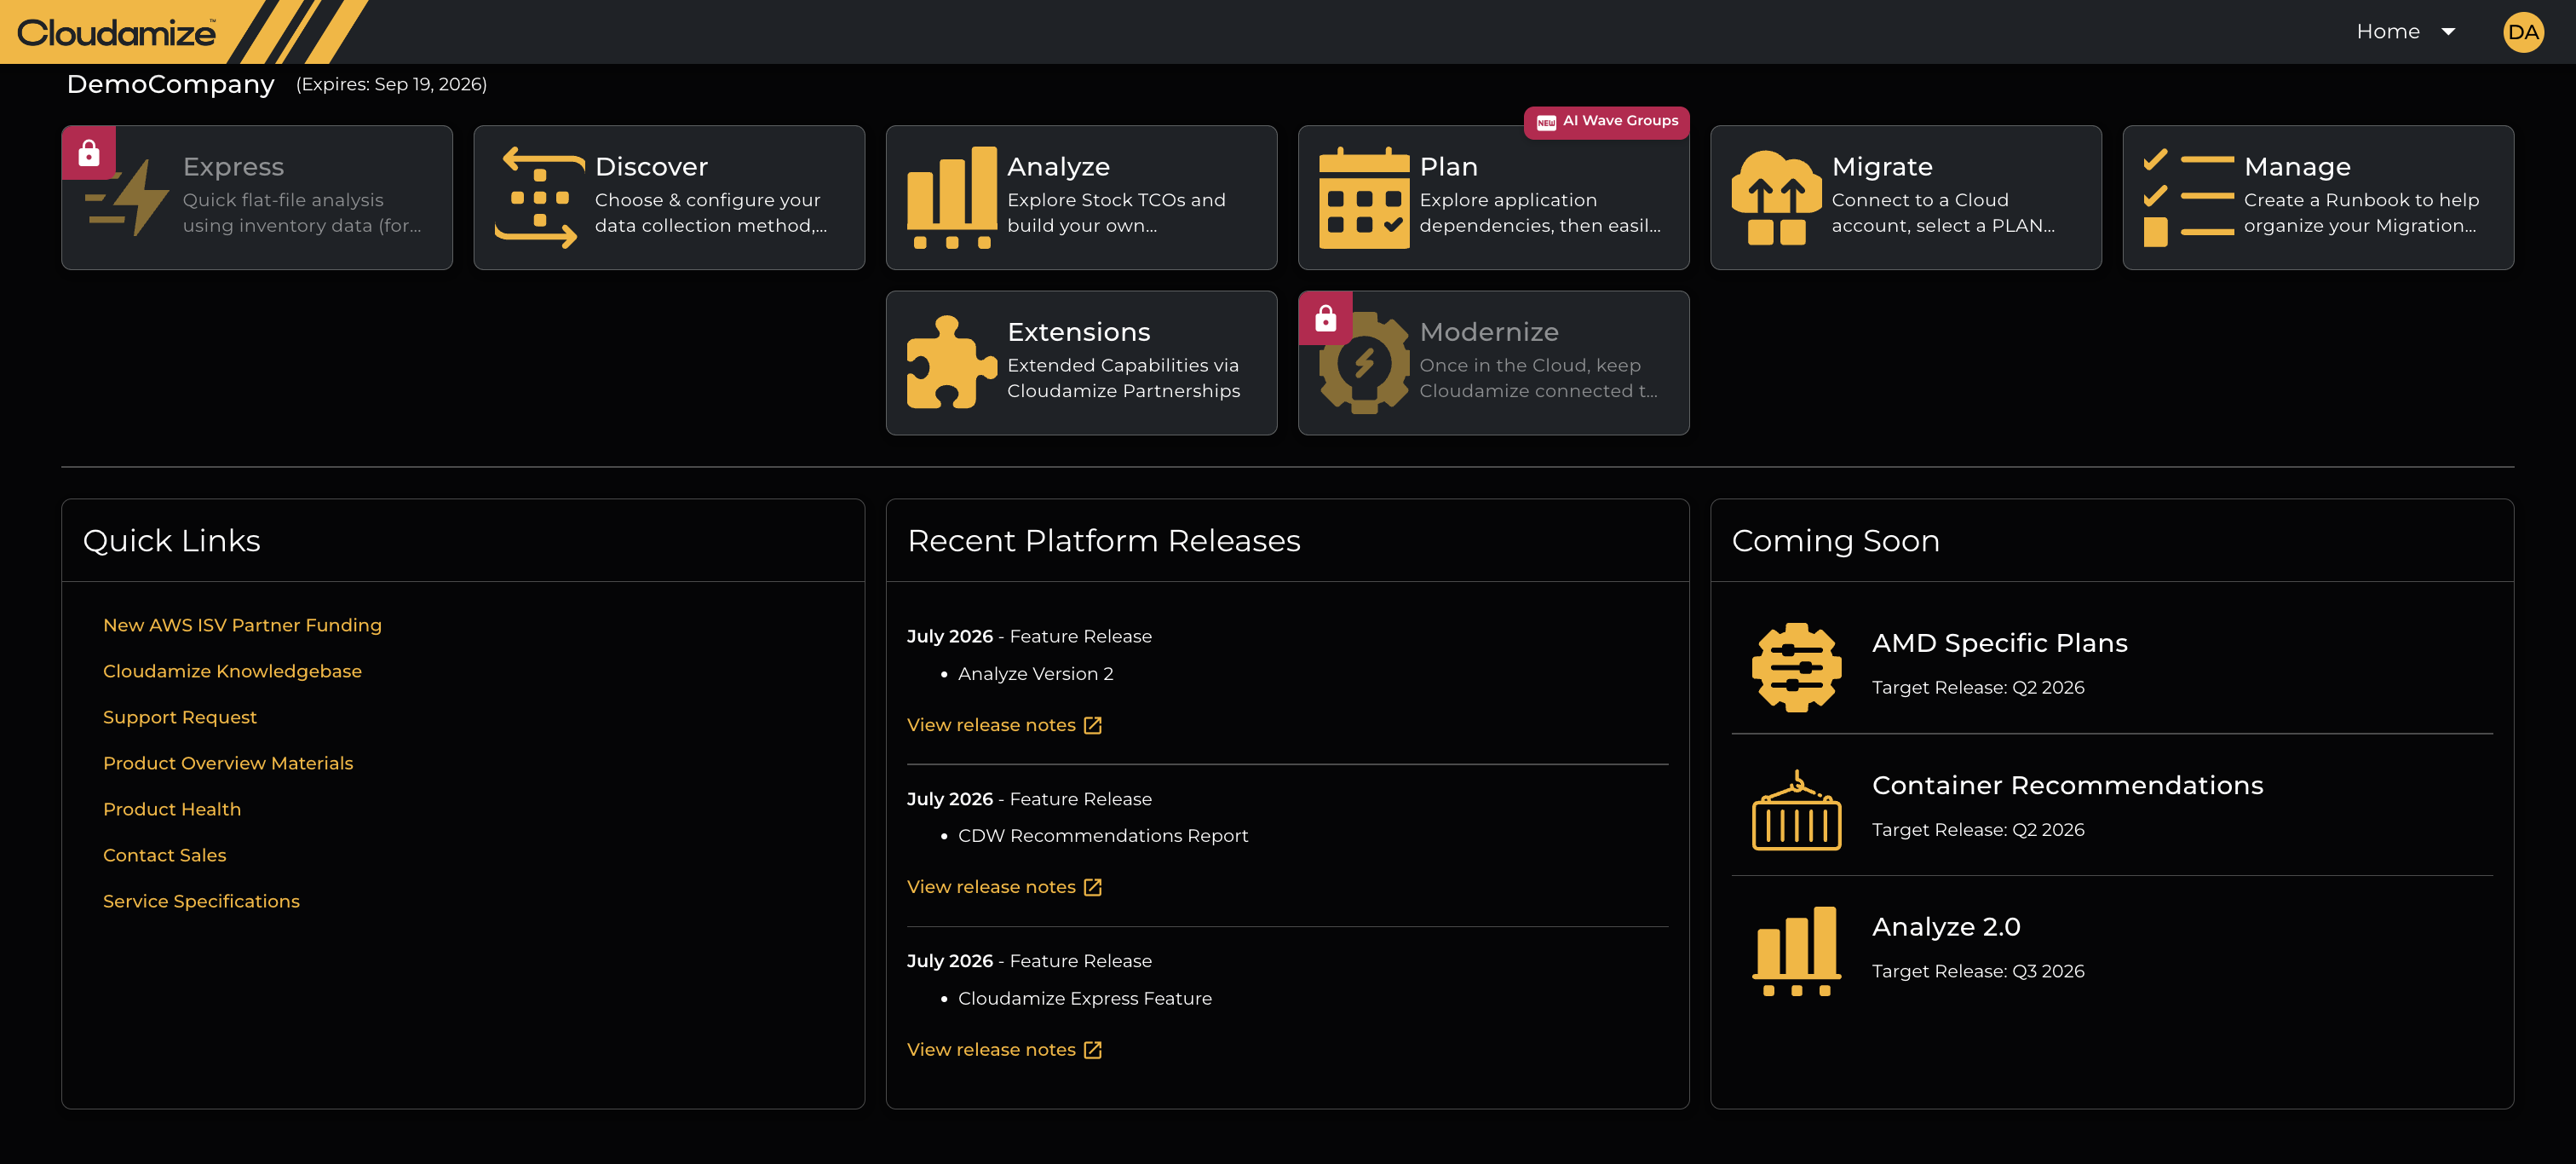This screenshot has width=2576, height=1164.
Task: Click the Container Recommendations crate icon
Action: click(1796, 810)
